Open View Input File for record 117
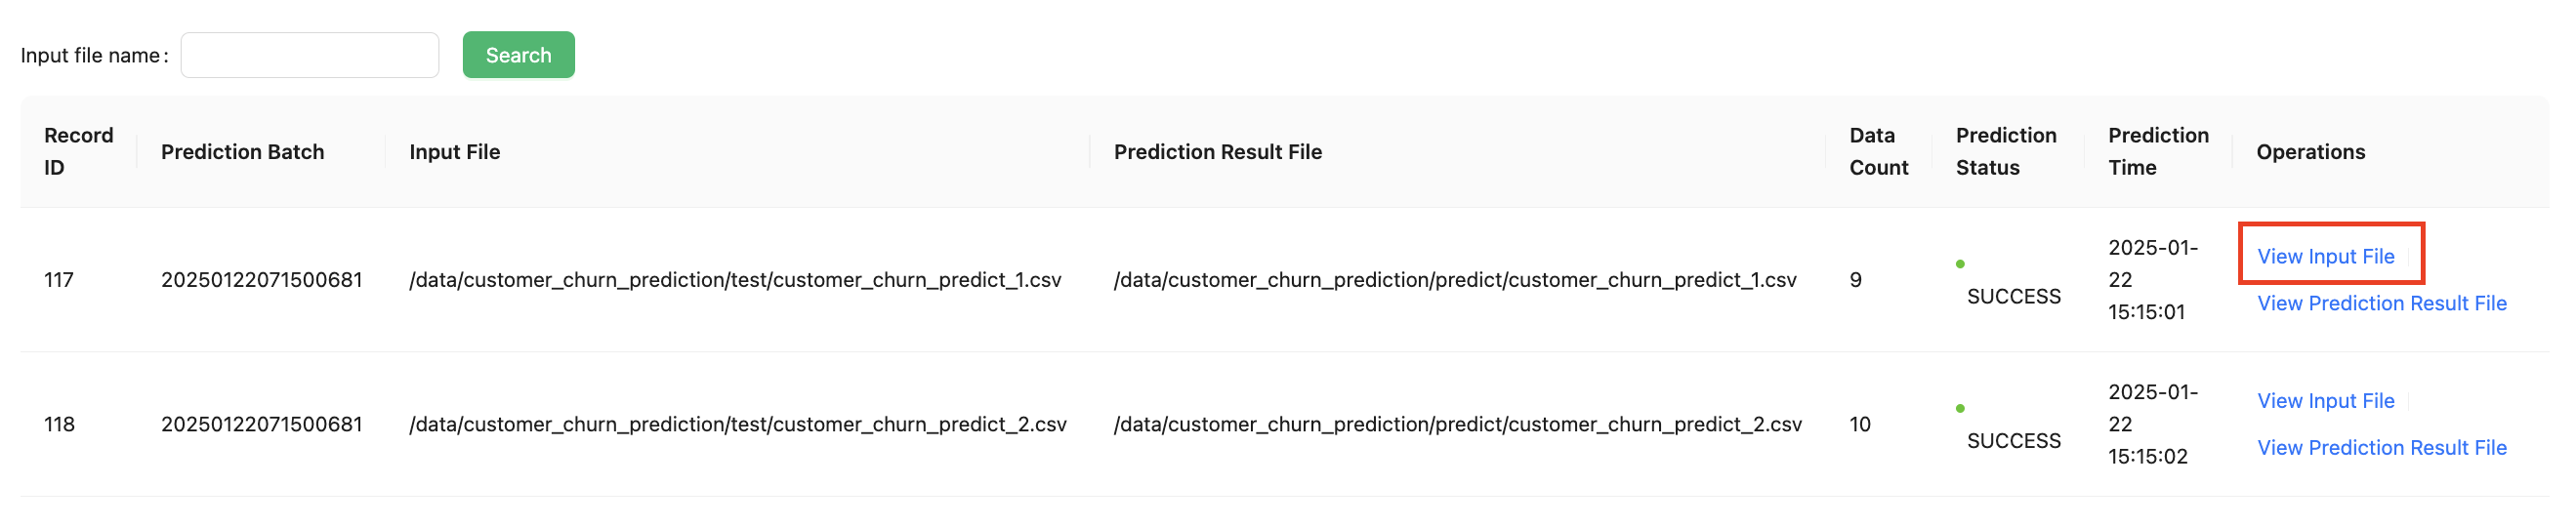Screen dimensions: 2576x527 (2325, 256)
